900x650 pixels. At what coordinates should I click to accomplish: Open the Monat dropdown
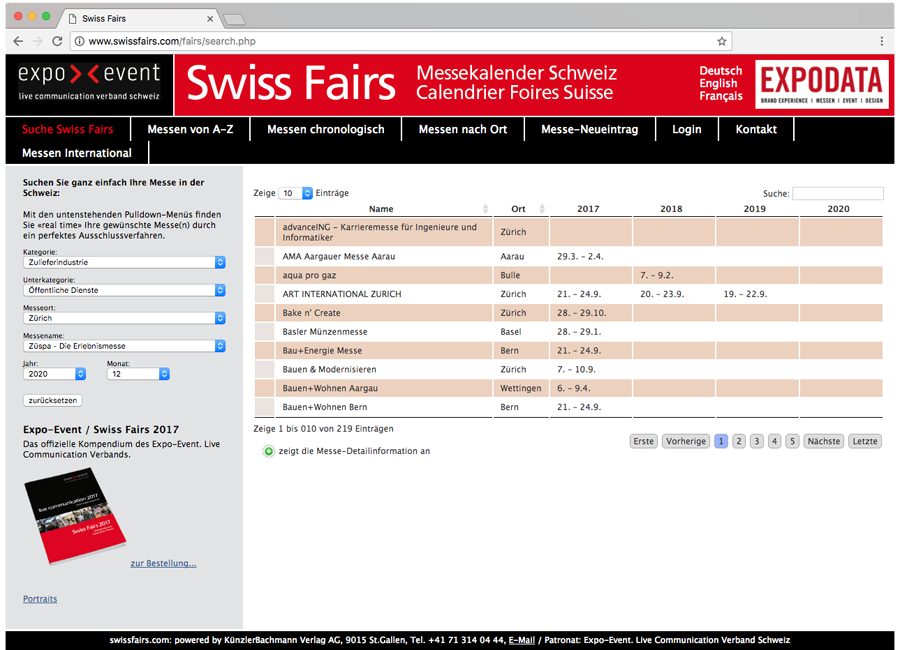click(138, 374)
